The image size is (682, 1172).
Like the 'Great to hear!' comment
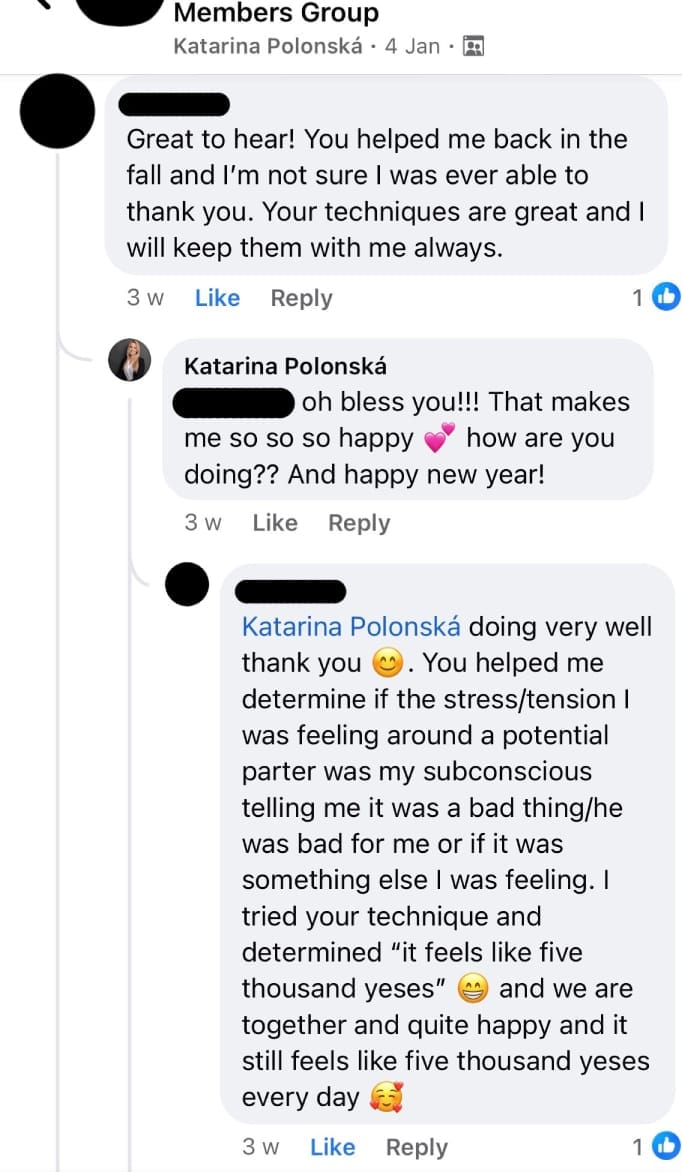[x=217, y=298]
